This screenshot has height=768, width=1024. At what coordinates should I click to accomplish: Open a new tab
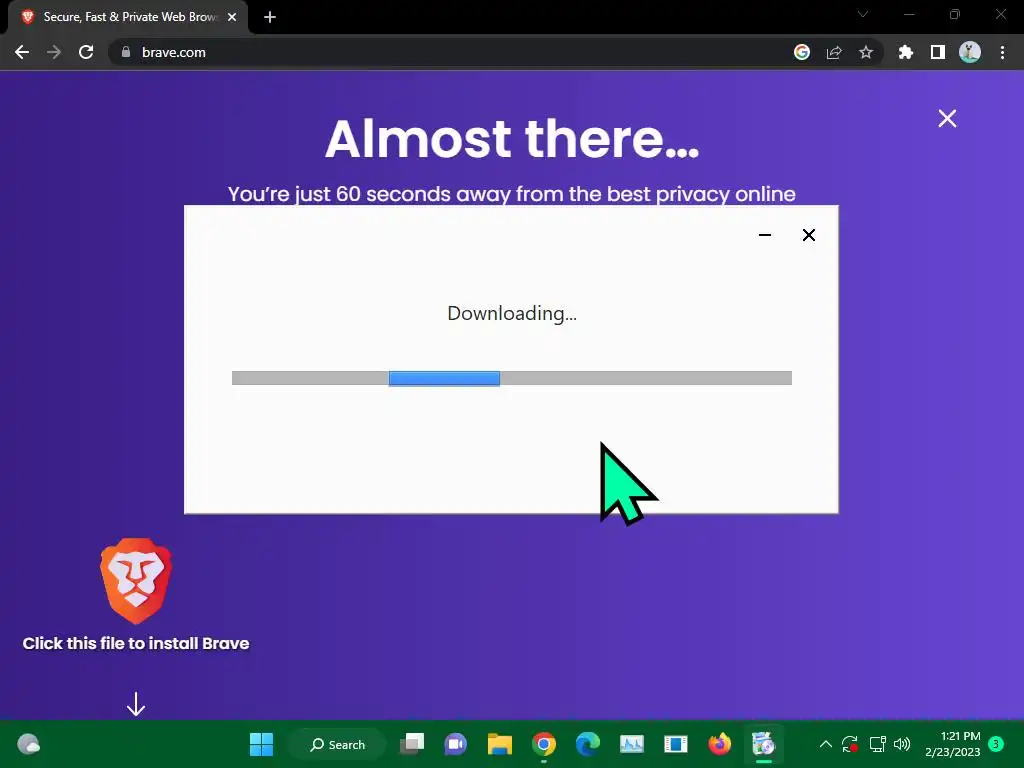(270, 17)
